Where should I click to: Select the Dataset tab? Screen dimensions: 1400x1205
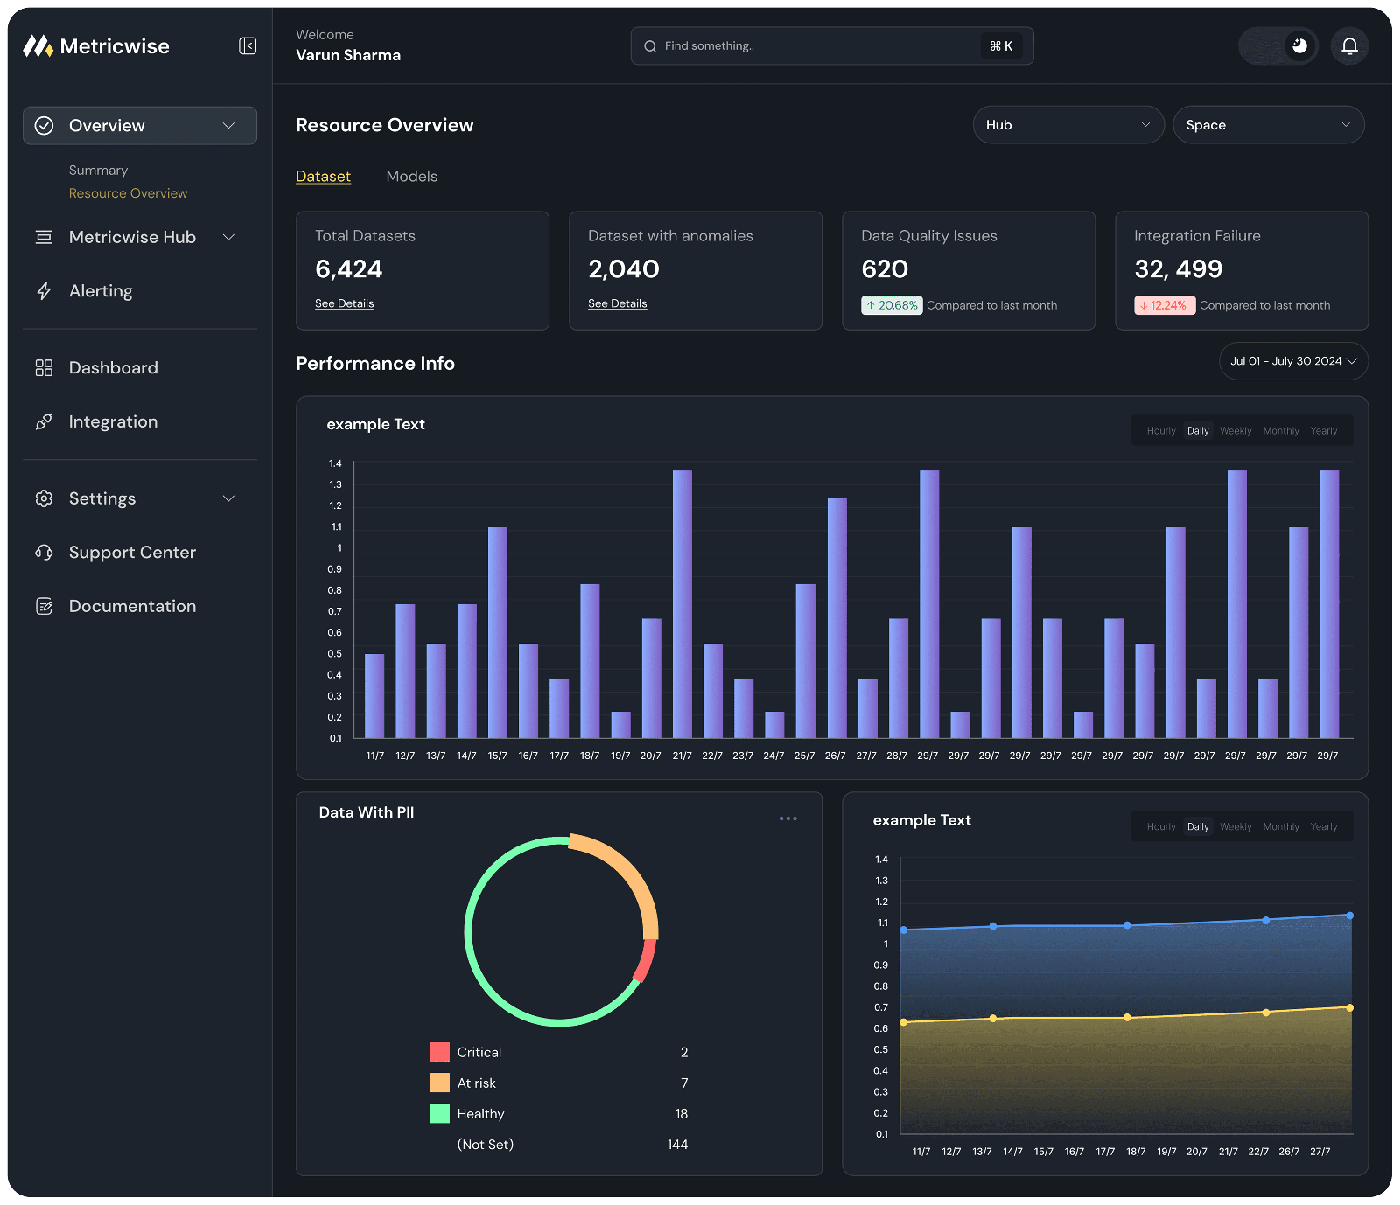point(323,177)
